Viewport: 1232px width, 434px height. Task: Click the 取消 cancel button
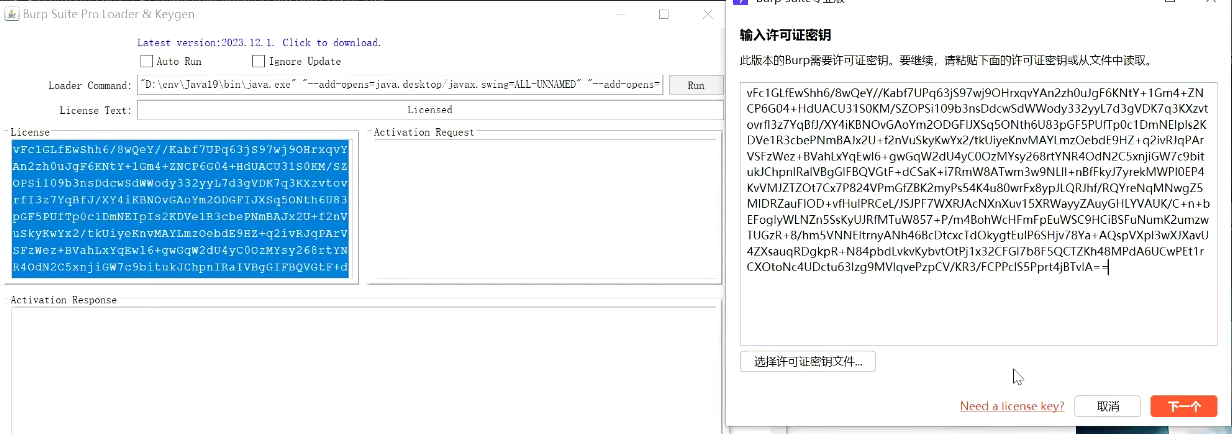click(1108, 406)
